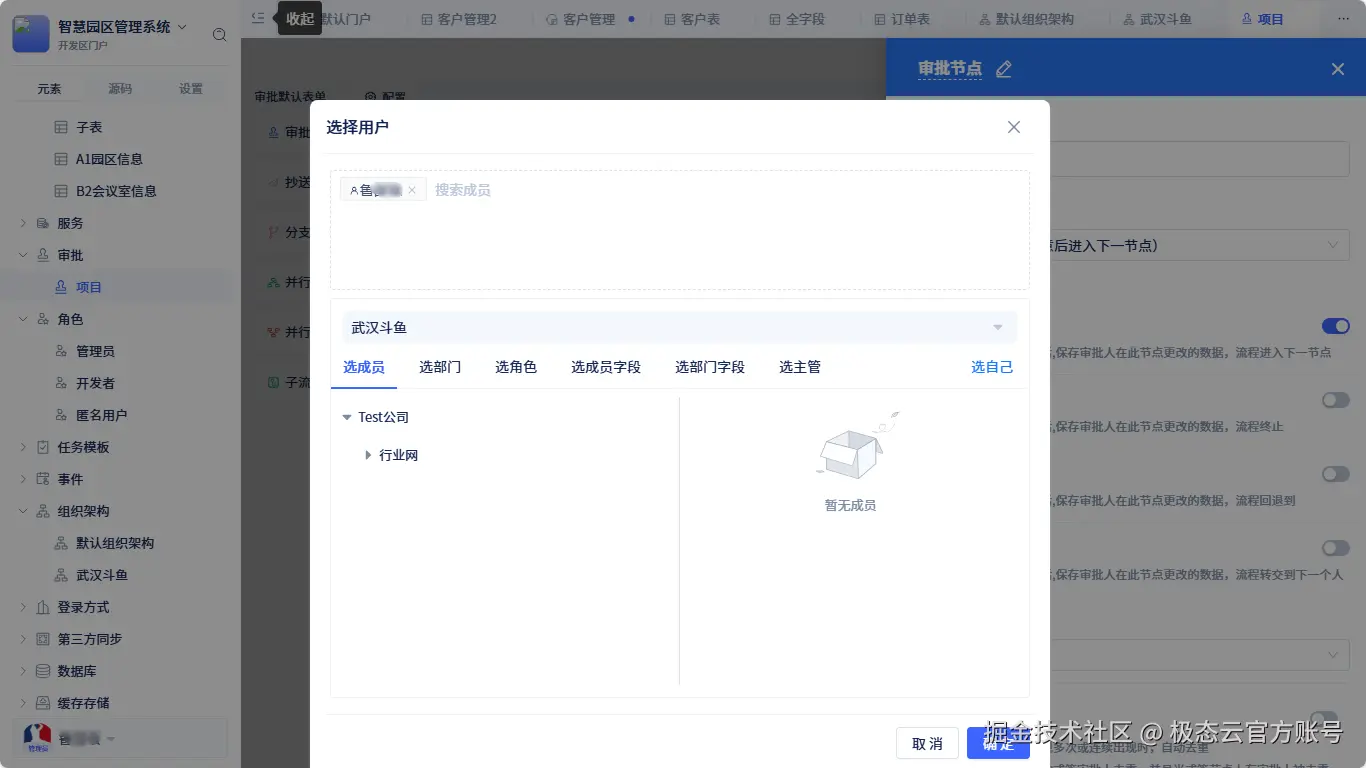Switch to 选成员字段 tab
1366x768 pixels.
pyautogui.click(x=606, y=367)
